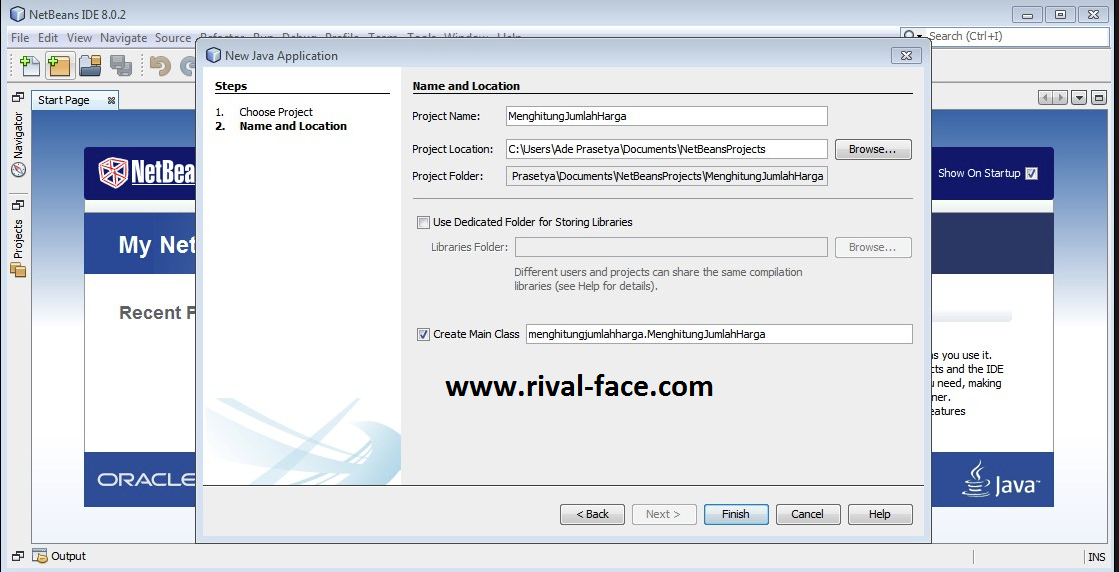
Task: Restore window group icon beside Output
Action: pyautogui.click(x=18, y=556)
